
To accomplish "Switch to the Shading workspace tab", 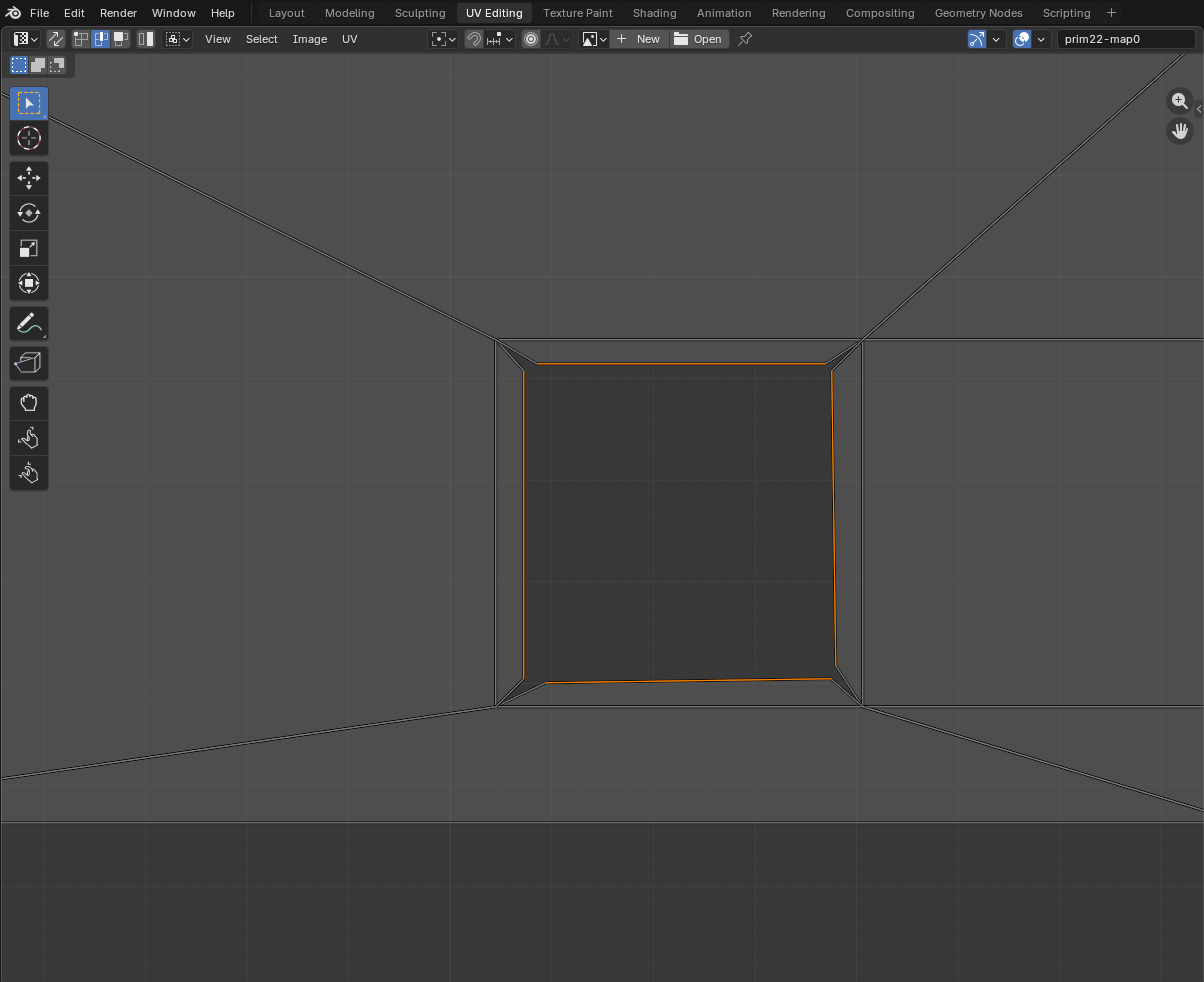I will tap(654, 13).
